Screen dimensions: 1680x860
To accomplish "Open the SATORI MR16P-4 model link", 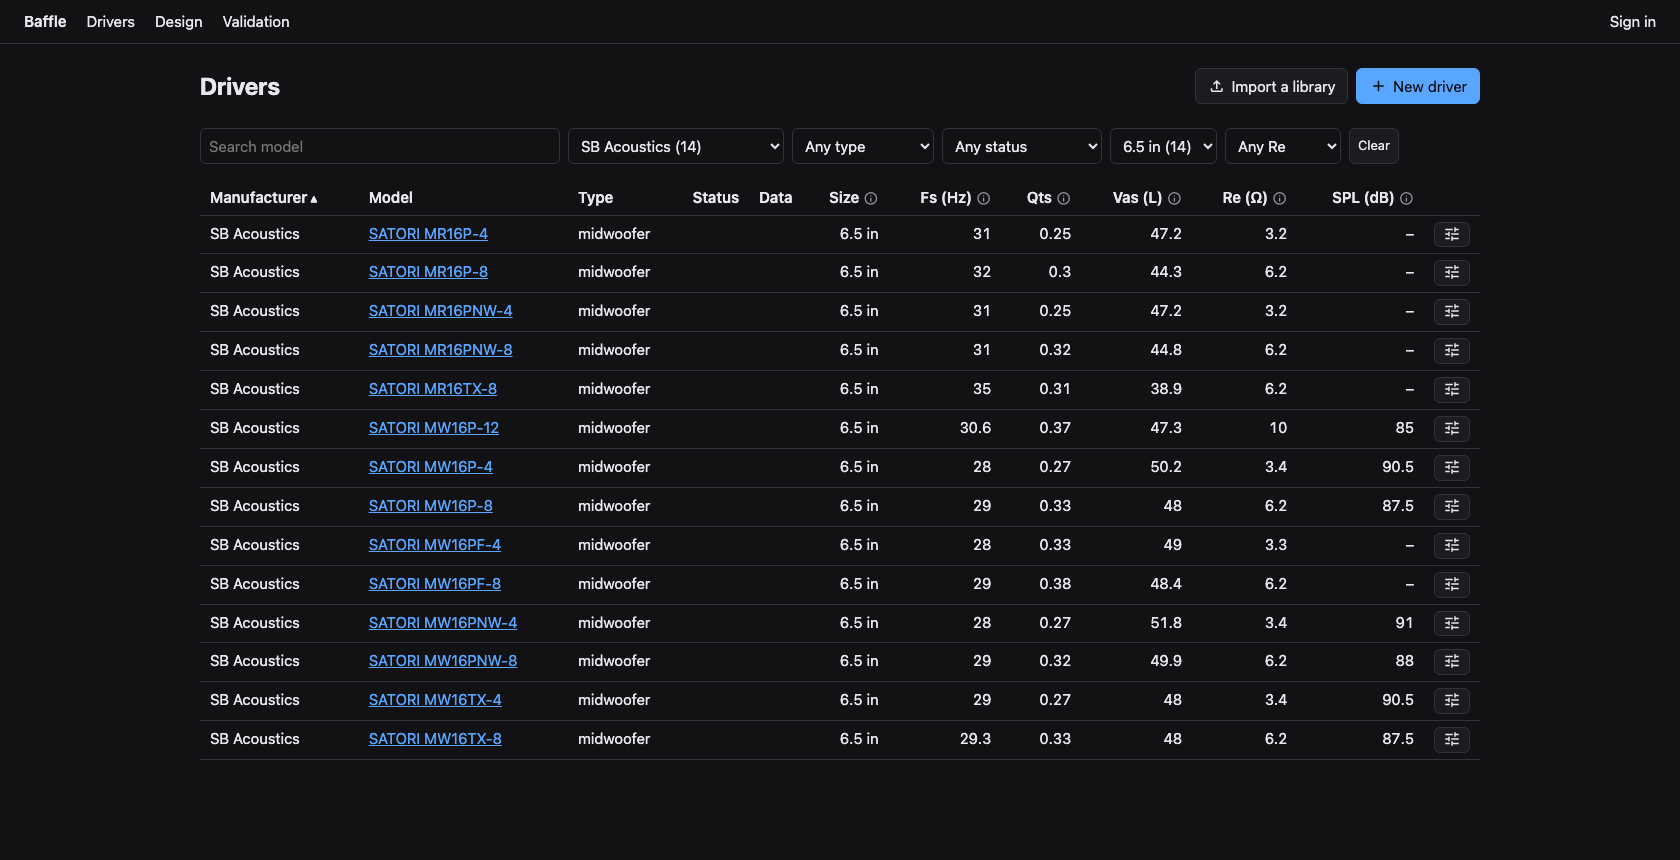I will [428, 234].
